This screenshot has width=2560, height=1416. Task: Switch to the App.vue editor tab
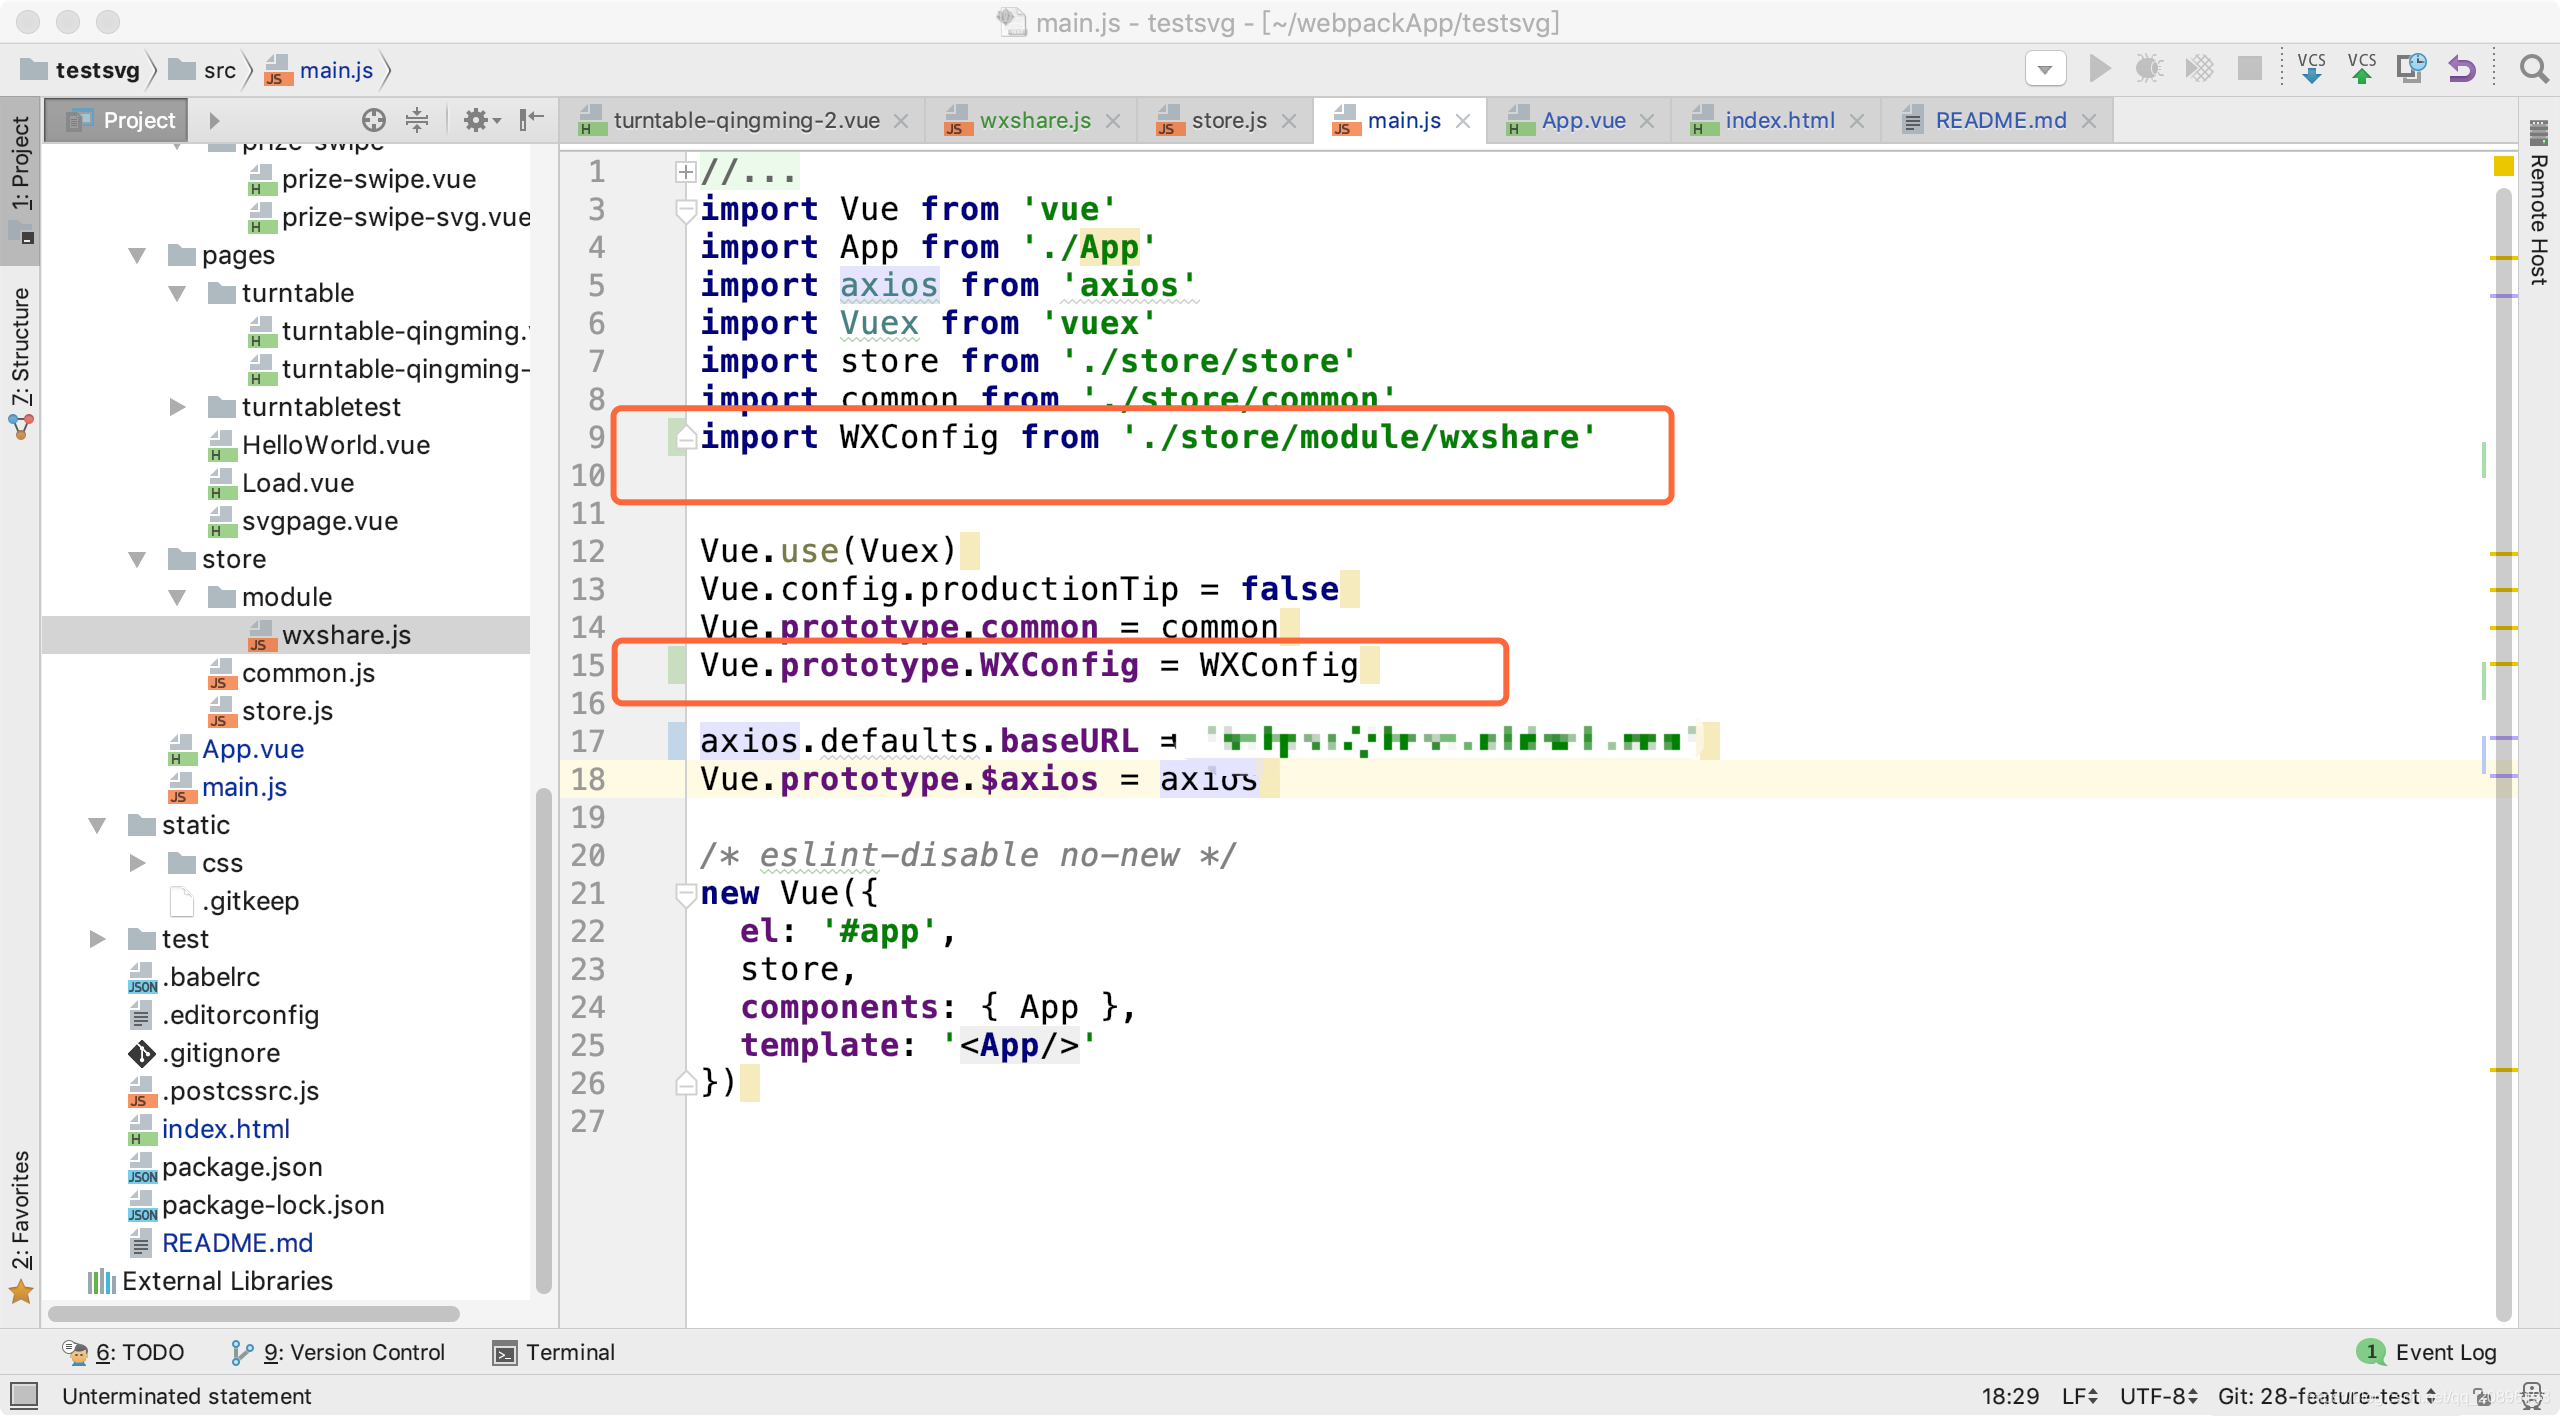tap(1583, 120)
